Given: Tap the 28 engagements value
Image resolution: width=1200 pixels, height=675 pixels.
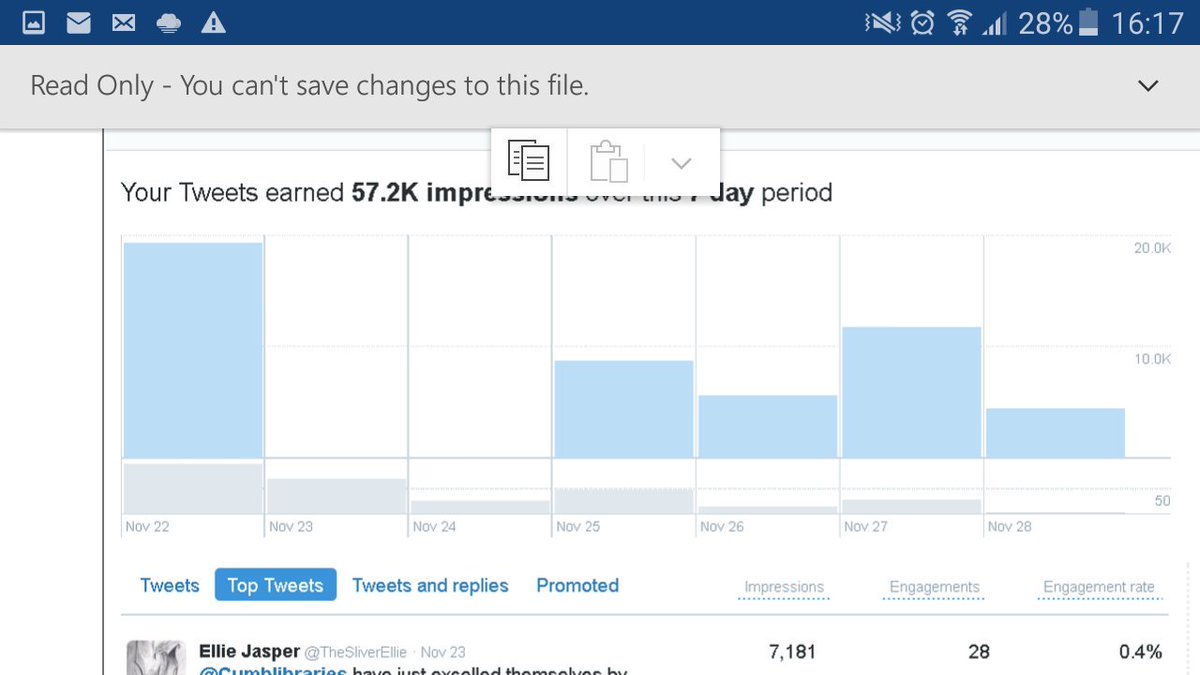Looking at the screenshot, I should tap(979, 652).
